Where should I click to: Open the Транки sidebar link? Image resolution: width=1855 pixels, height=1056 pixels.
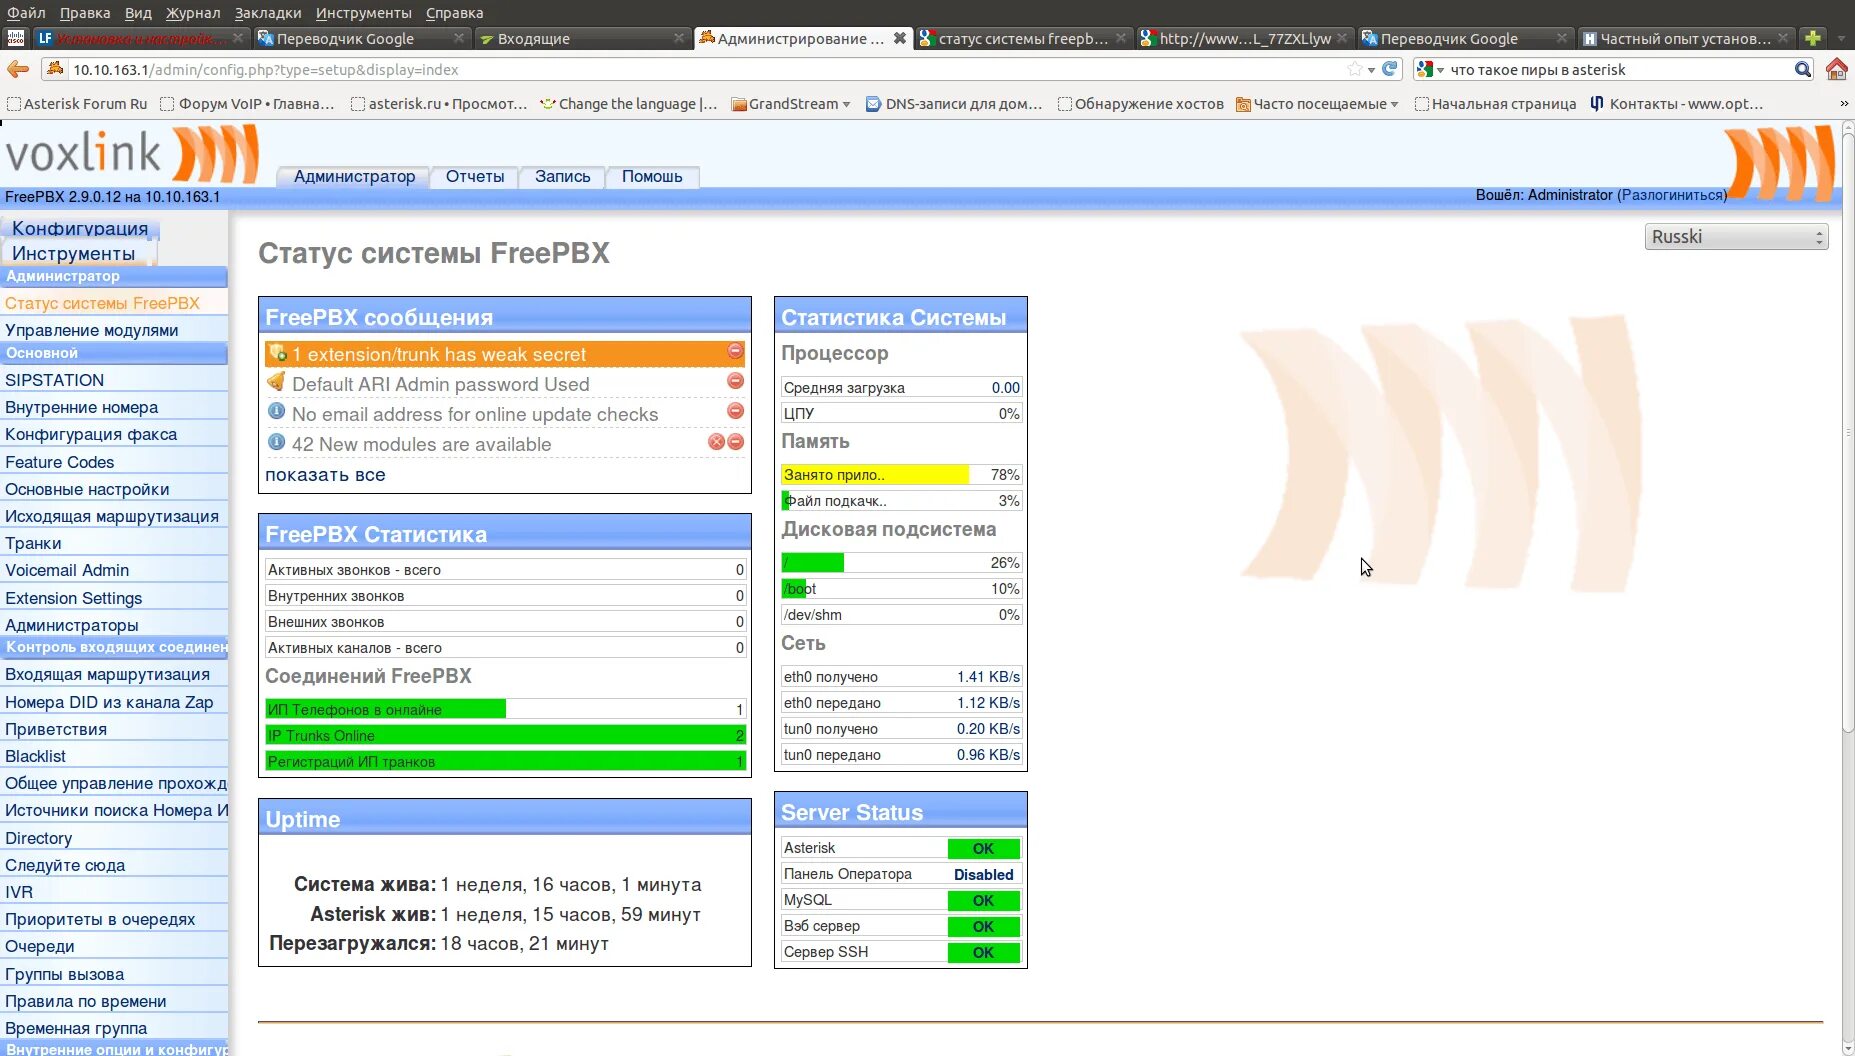(33, 543)
